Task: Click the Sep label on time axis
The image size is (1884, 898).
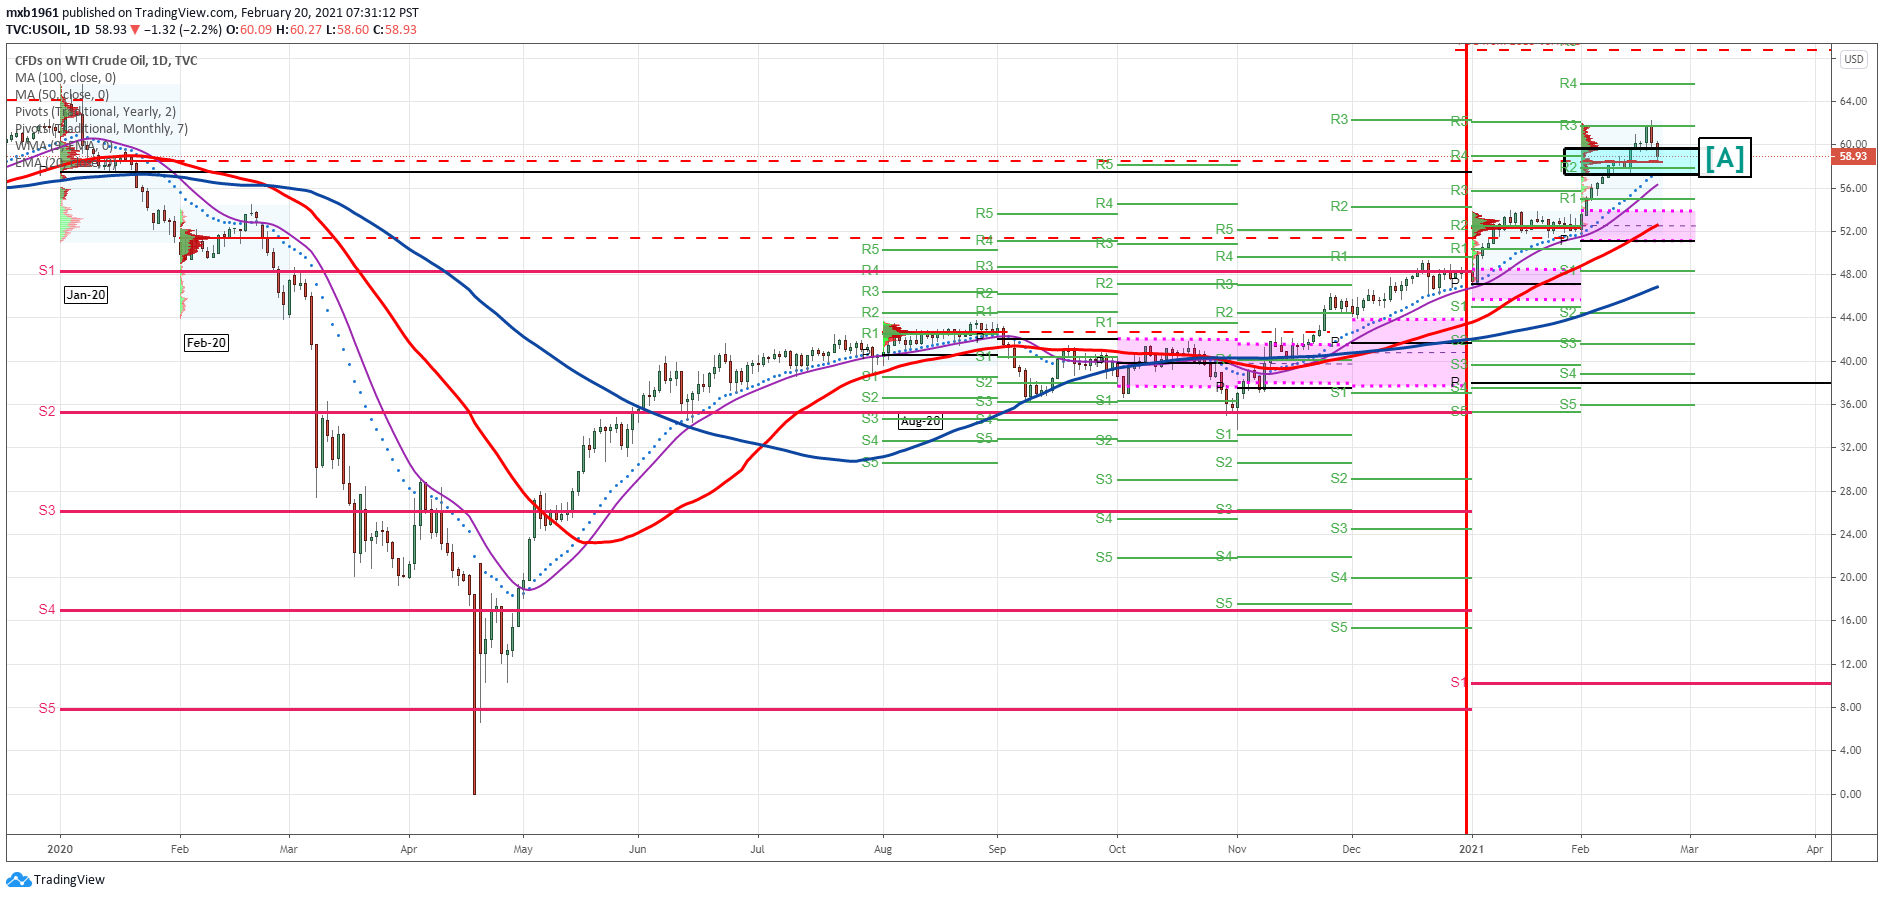Action: coord(997,849)
